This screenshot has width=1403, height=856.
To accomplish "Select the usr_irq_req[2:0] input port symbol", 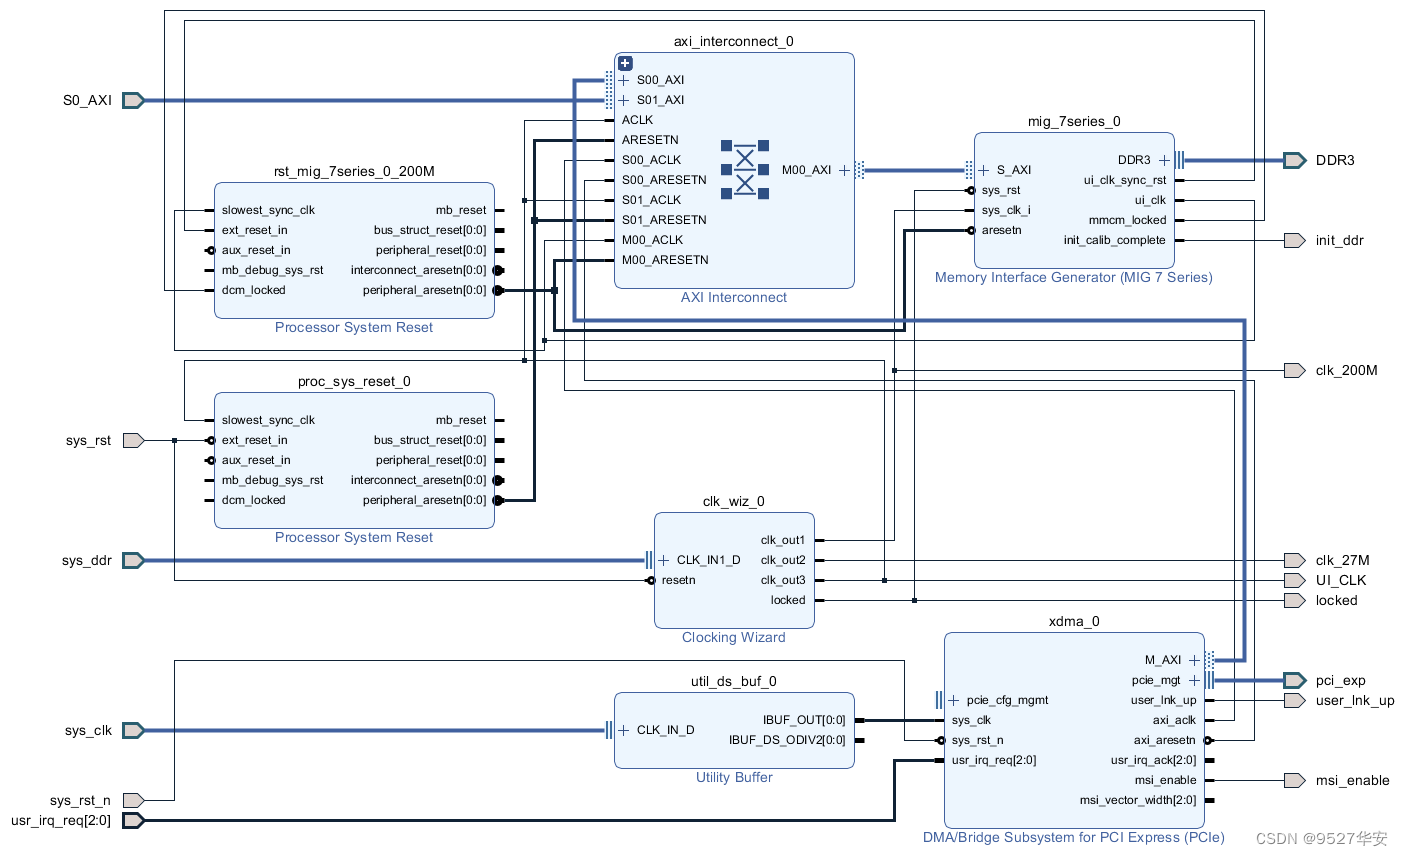I will (x=133, y=820).
